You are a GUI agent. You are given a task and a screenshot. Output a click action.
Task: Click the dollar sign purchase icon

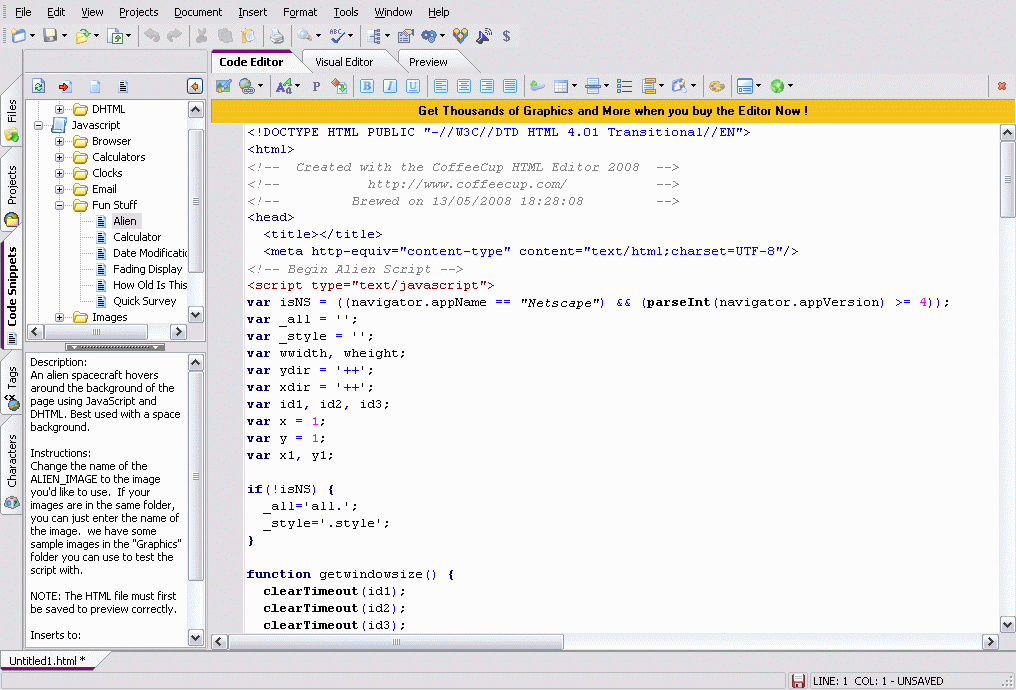pyautogui.click(x=506, y=36)
